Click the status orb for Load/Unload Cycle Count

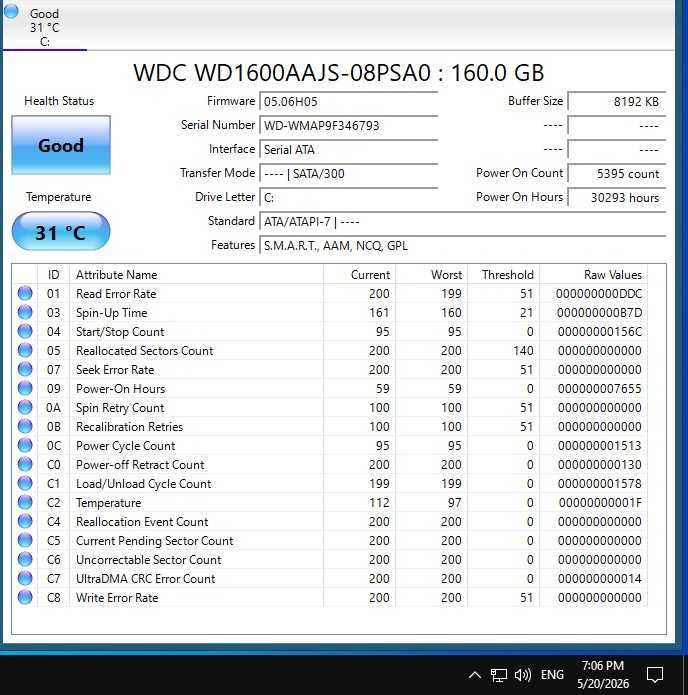click(25, 483)
